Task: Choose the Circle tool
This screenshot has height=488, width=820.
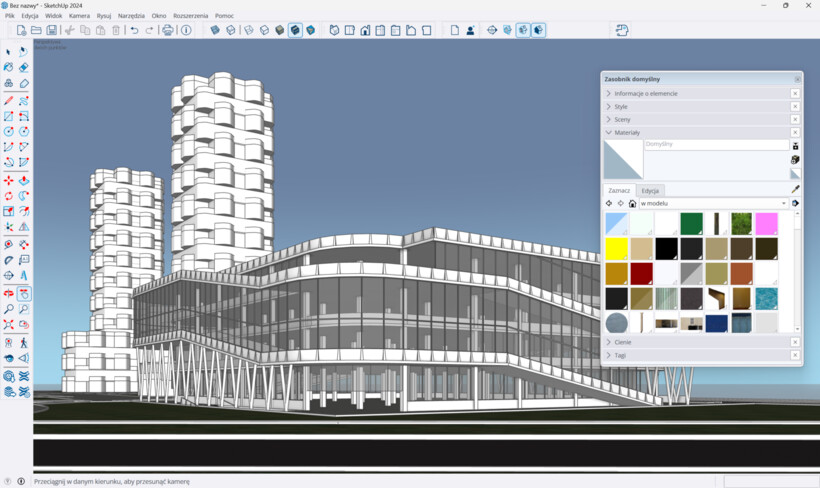Action: 8,131
